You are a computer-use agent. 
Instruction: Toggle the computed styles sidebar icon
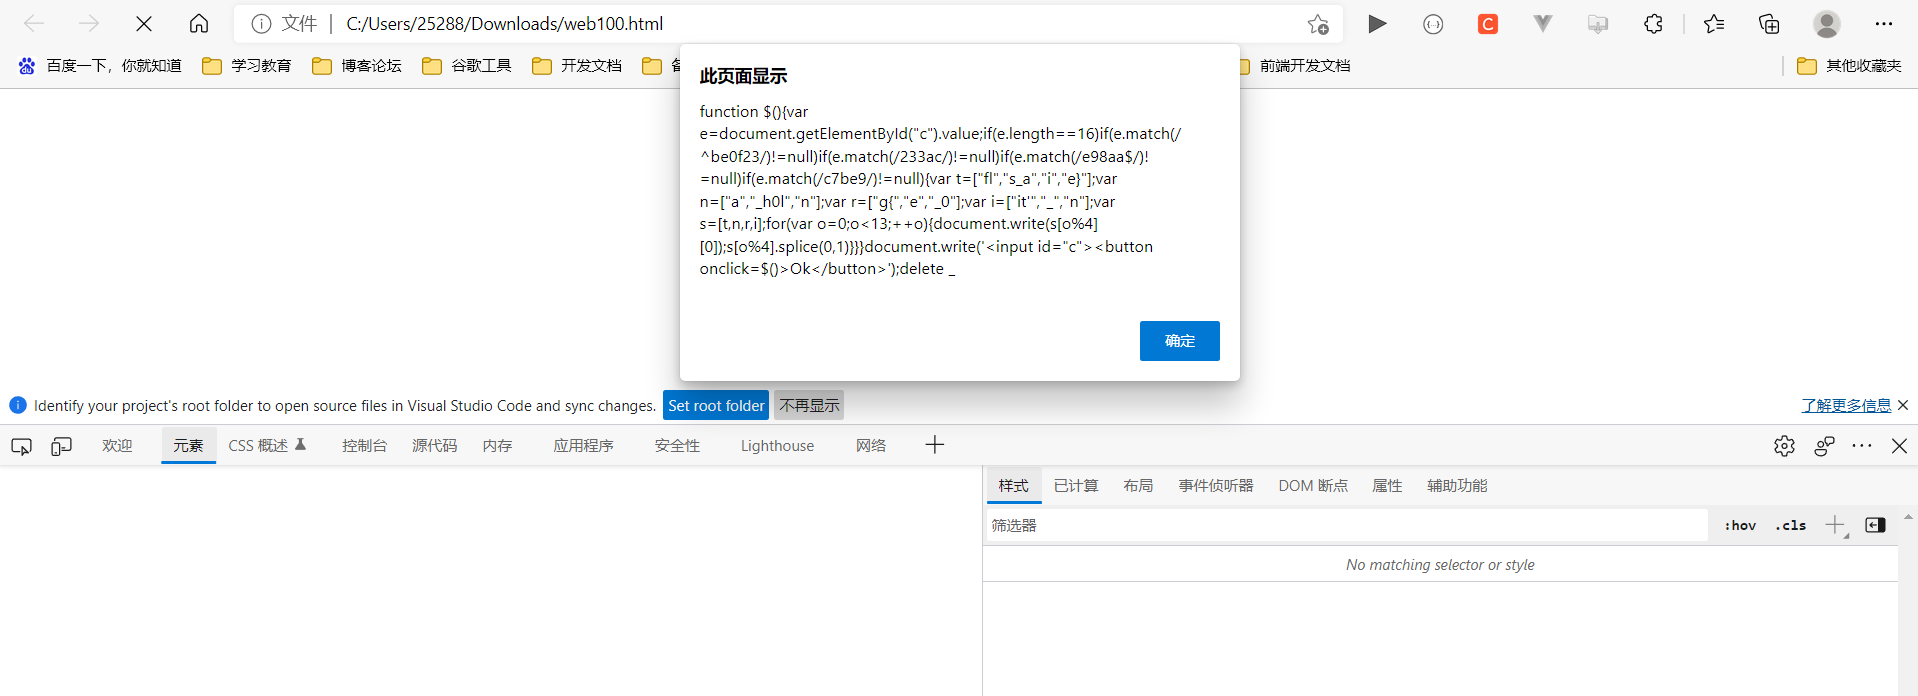pyautogui.click(x=1875, y=525)
